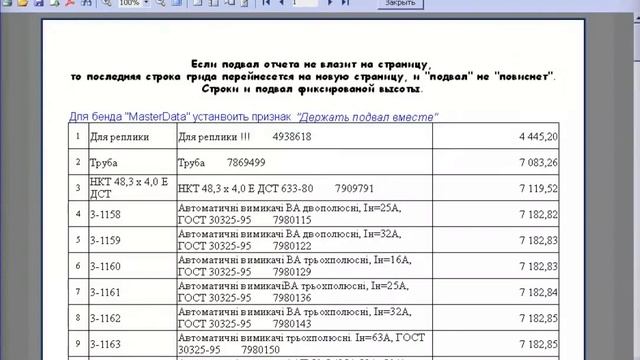Select code cell 3-1160
Viewport: 640px width, 360px height.
[x=133, y=266]
